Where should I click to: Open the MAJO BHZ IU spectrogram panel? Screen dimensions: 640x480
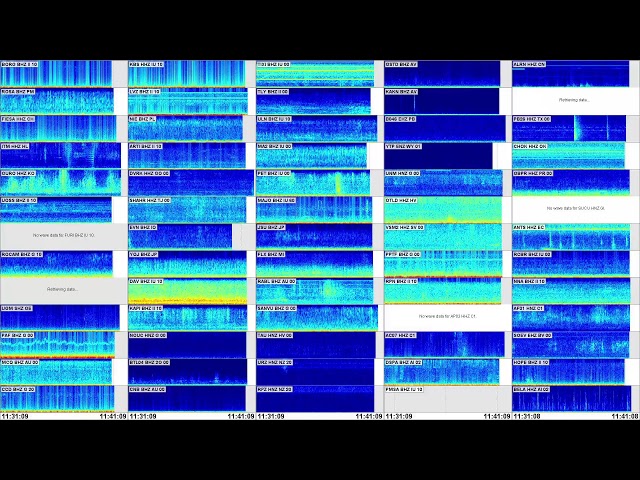pyautogui.click(x=314, y=209)
